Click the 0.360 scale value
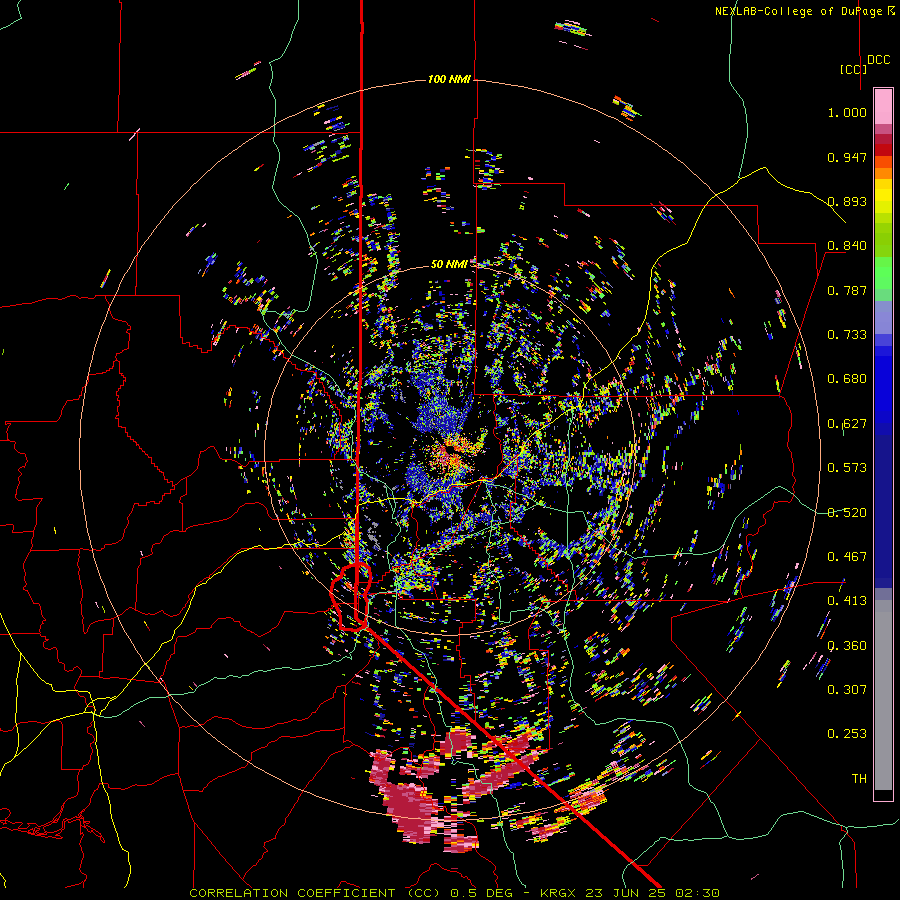Screen dimensions: 900x900 pyautogui.click(x=847, y=646)
